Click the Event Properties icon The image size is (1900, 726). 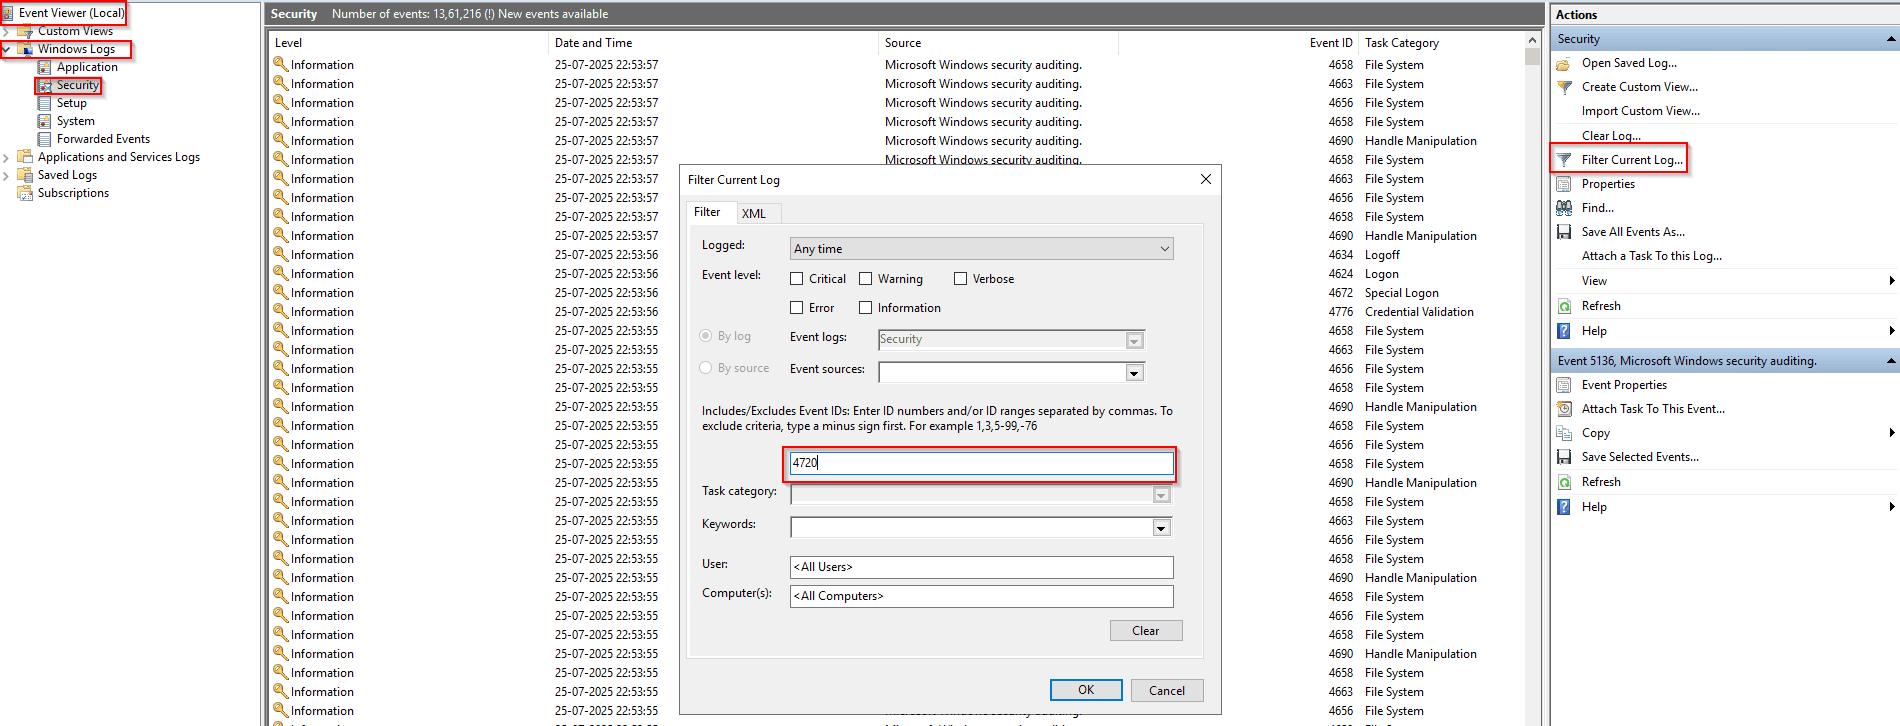(1564, 385)
